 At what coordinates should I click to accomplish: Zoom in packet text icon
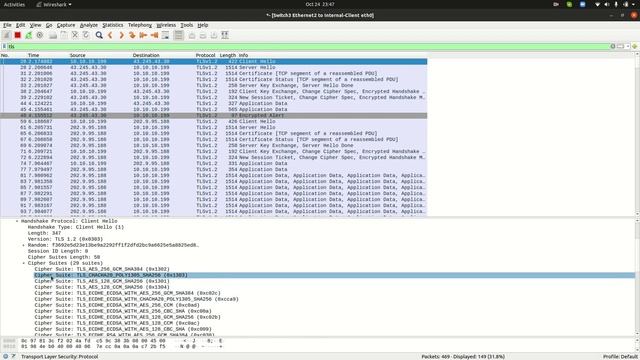click(x=192, y=36)
